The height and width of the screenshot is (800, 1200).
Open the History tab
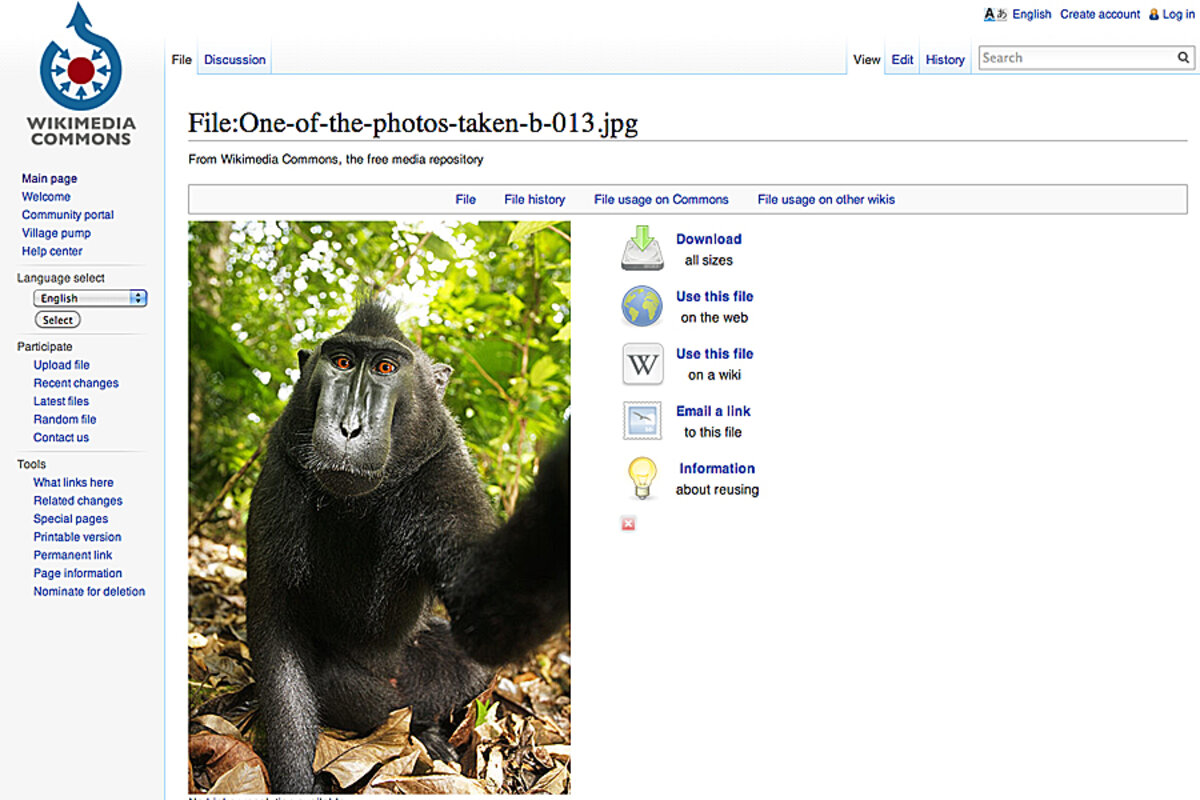point(945,60)
